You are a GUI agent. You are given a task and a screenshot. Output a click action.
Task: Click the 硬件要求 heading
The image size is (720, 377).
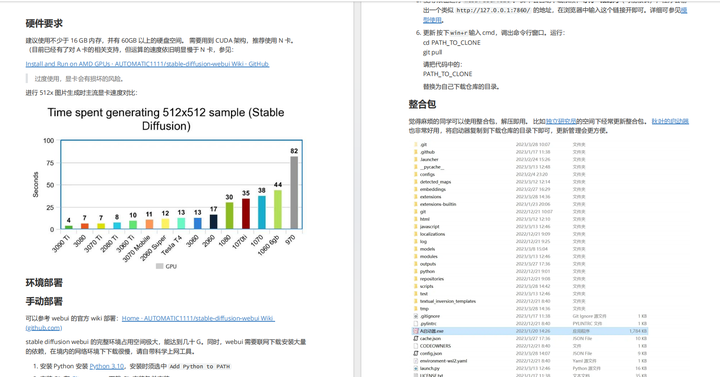(44, 23)
